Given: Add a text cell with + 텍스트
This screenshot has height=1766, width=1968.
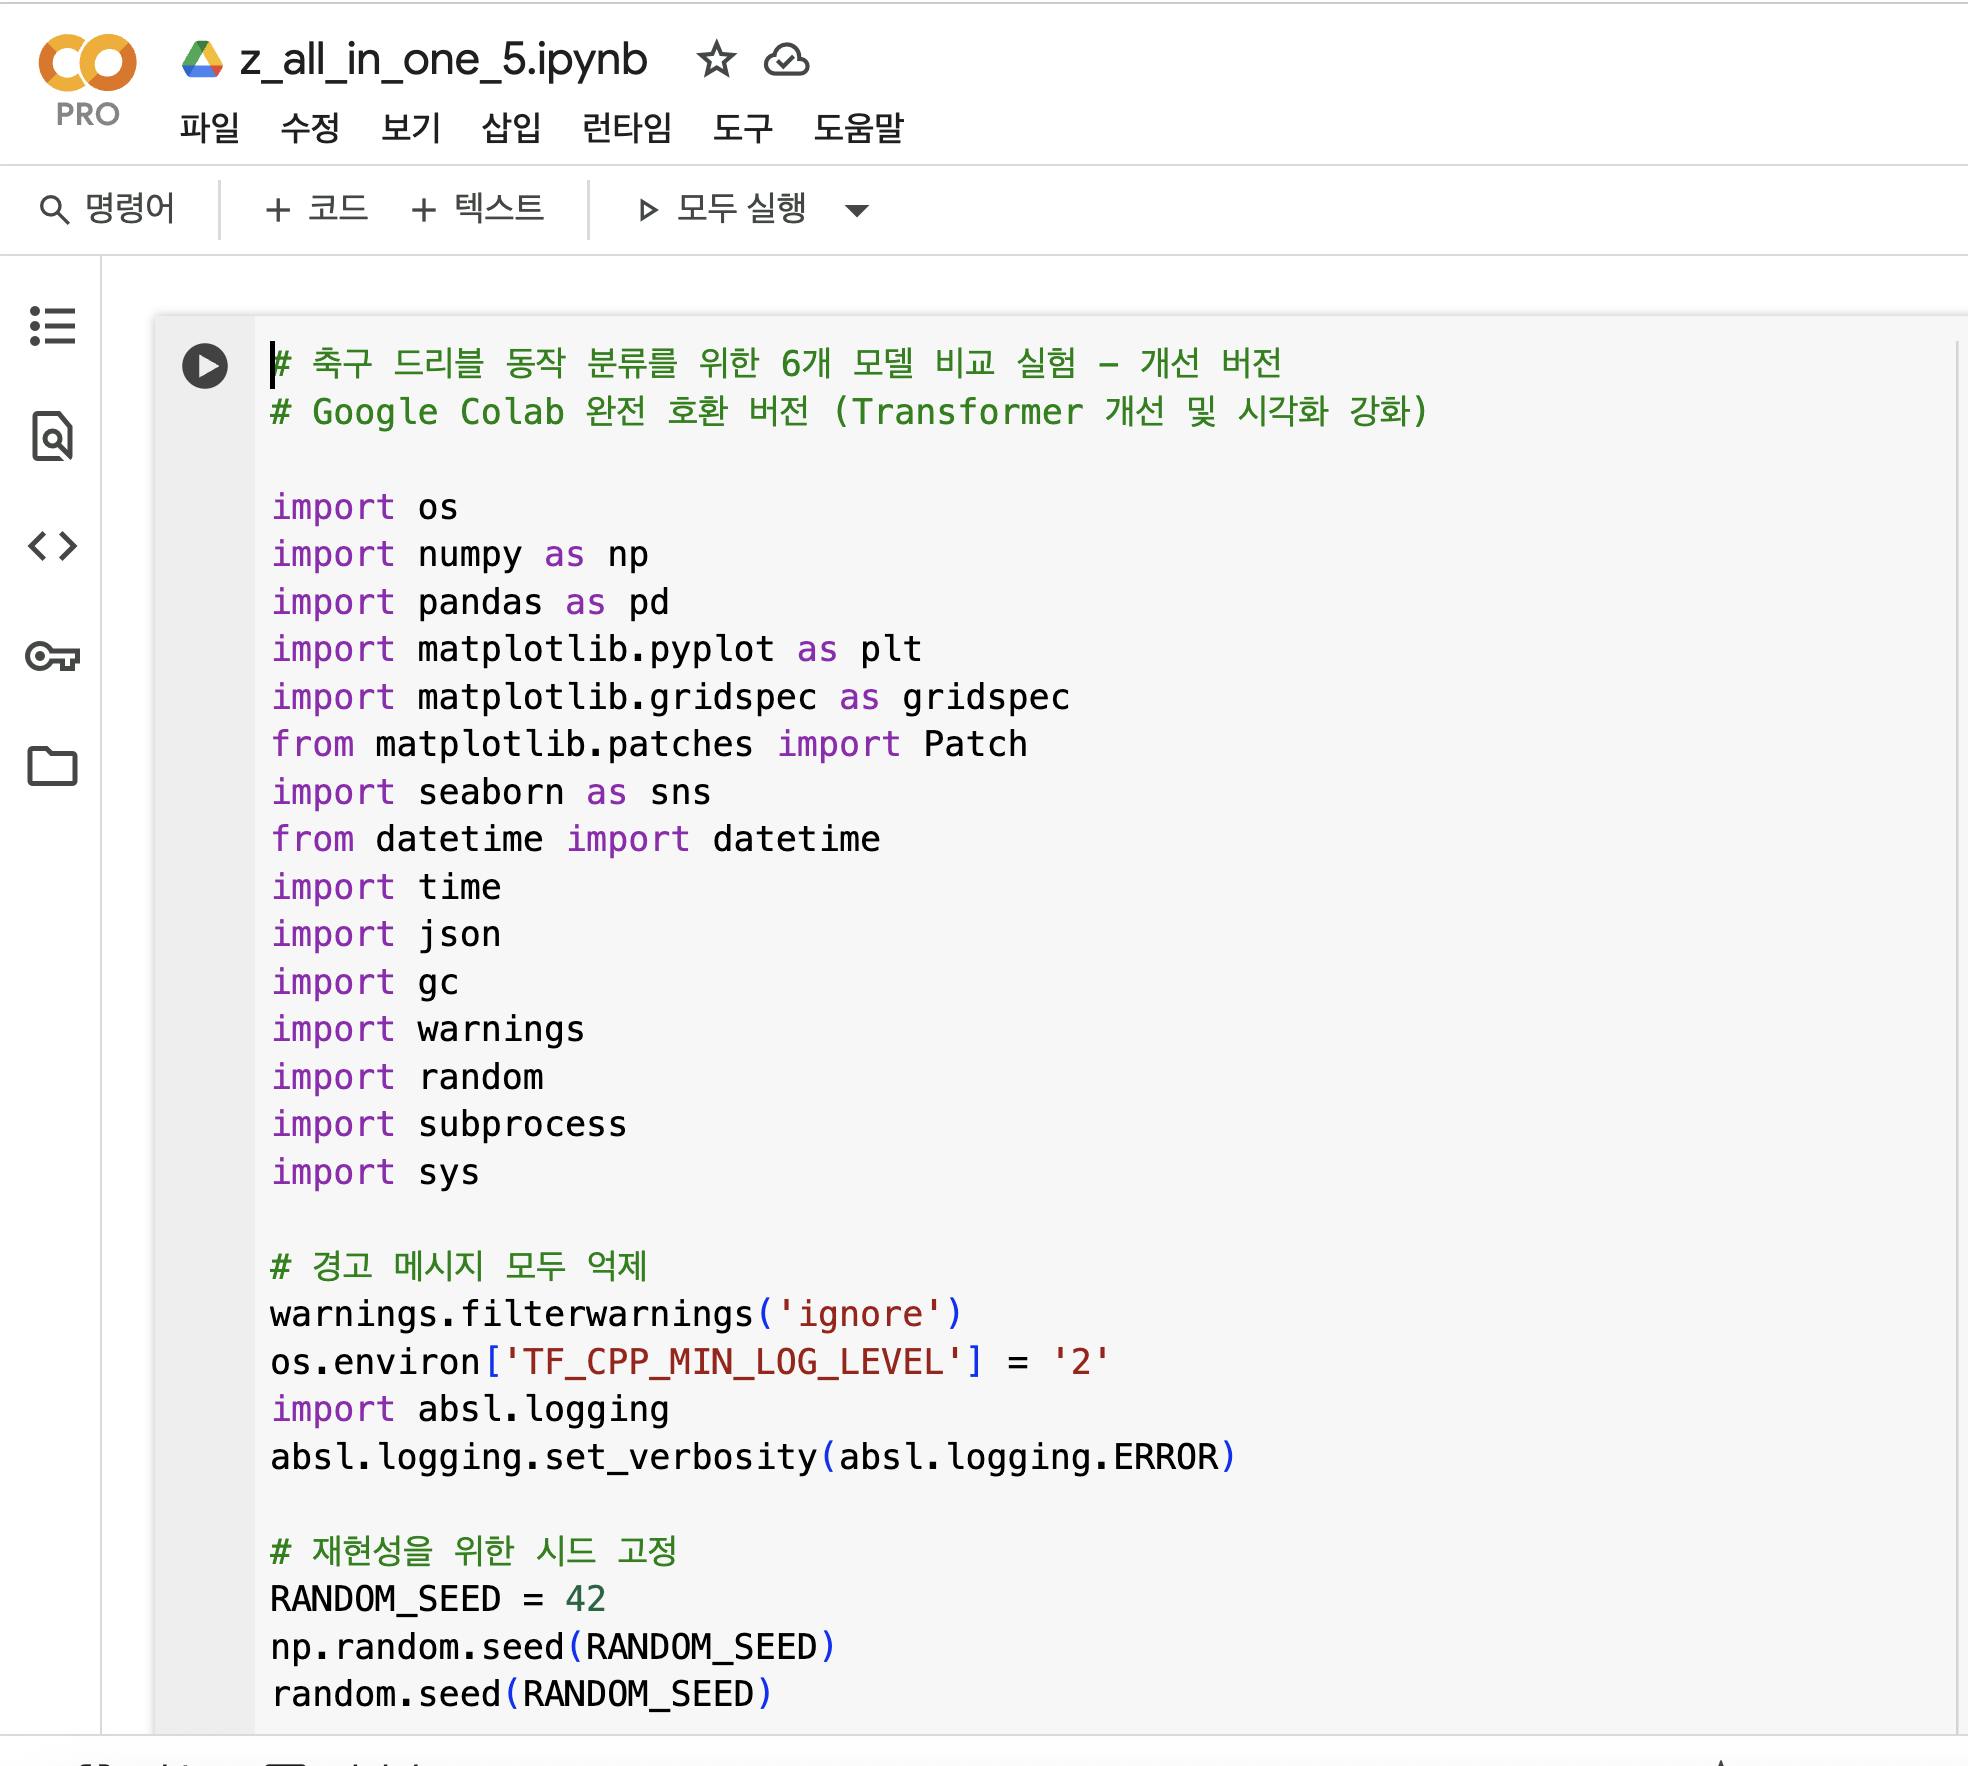Looking at the screenshot, I should (477, 209).
